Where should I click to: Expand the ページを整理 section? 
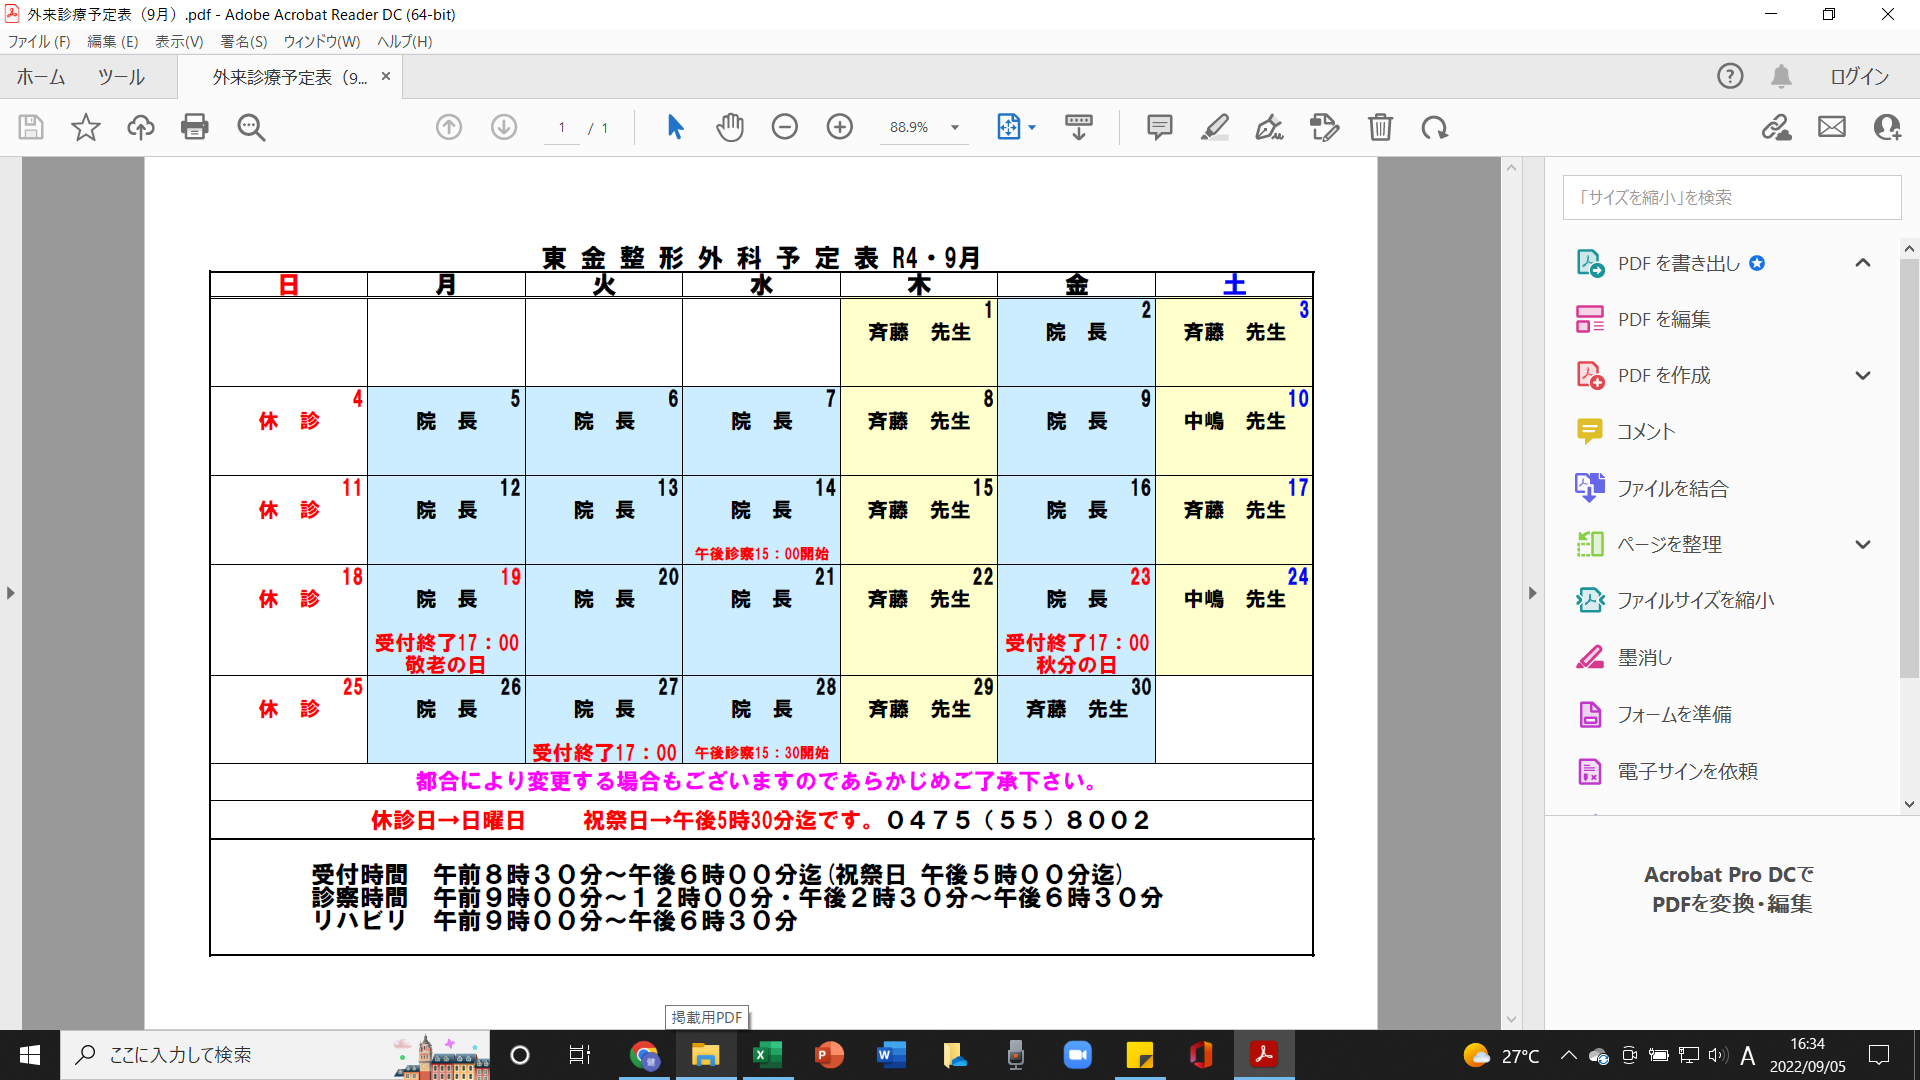tap(1862, 545)
